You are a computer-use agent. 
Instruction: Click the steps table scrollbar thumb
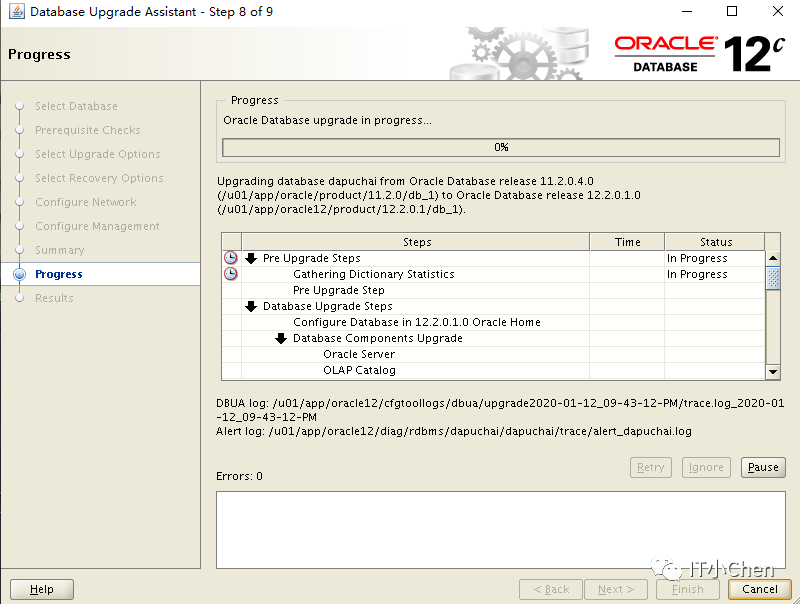(773, 278)
